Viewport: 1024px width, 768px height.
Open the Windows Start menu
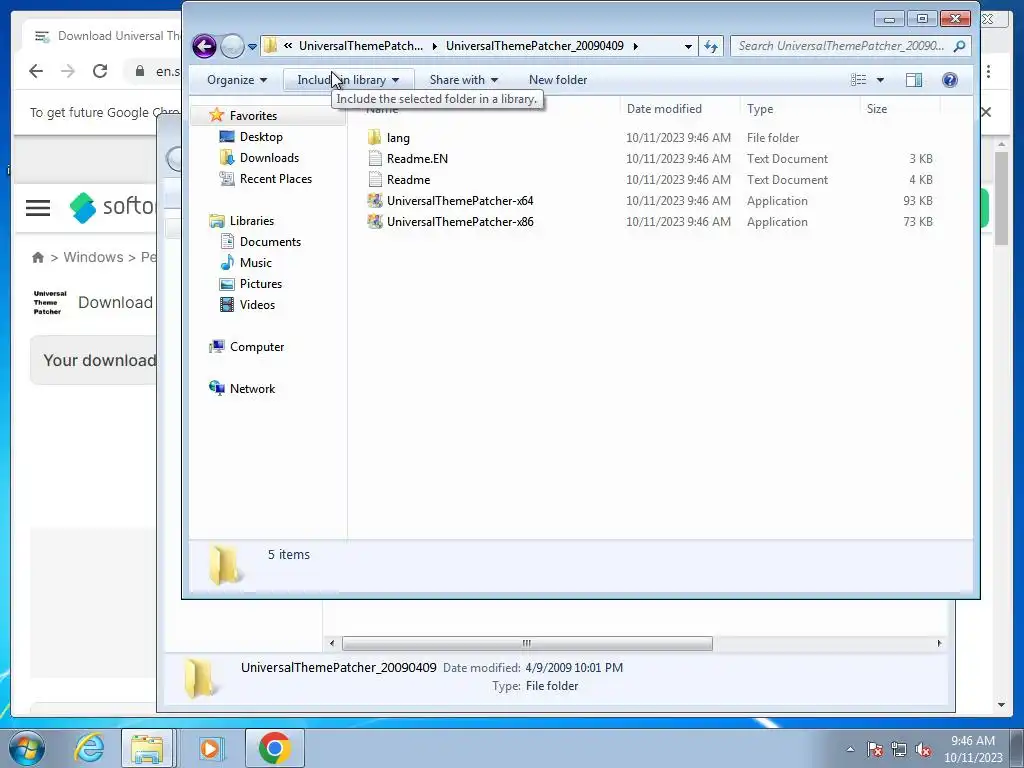pos(27,748)
